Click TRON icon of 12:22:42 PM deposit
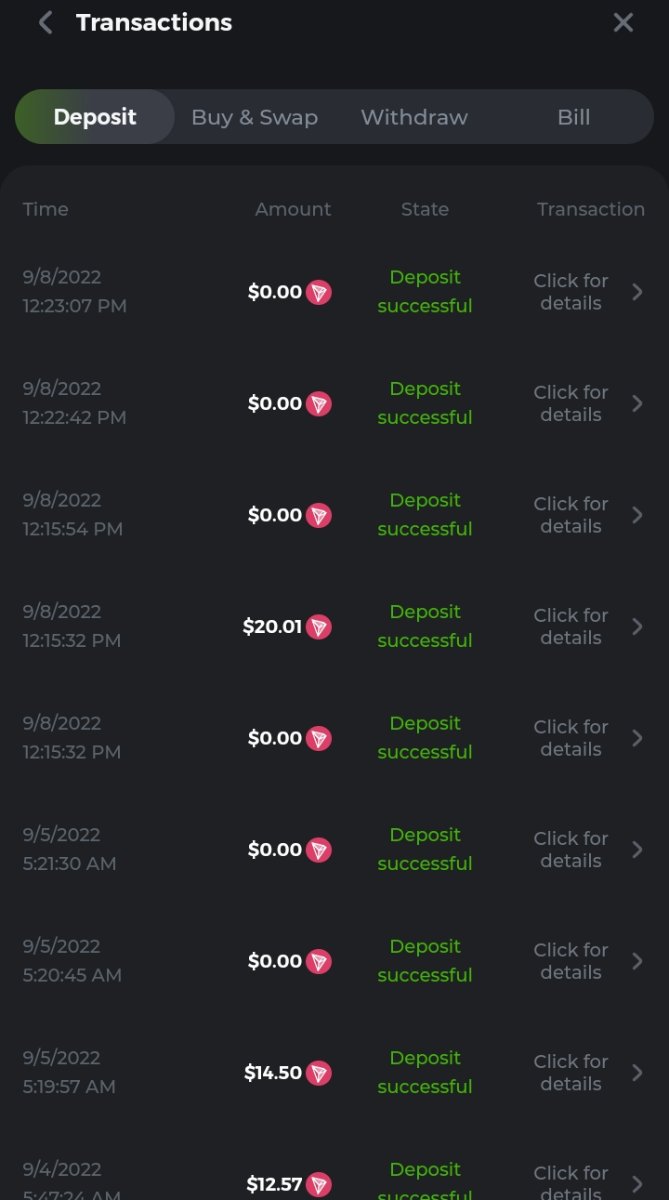Screen dimensions: 669x1200 319,404
